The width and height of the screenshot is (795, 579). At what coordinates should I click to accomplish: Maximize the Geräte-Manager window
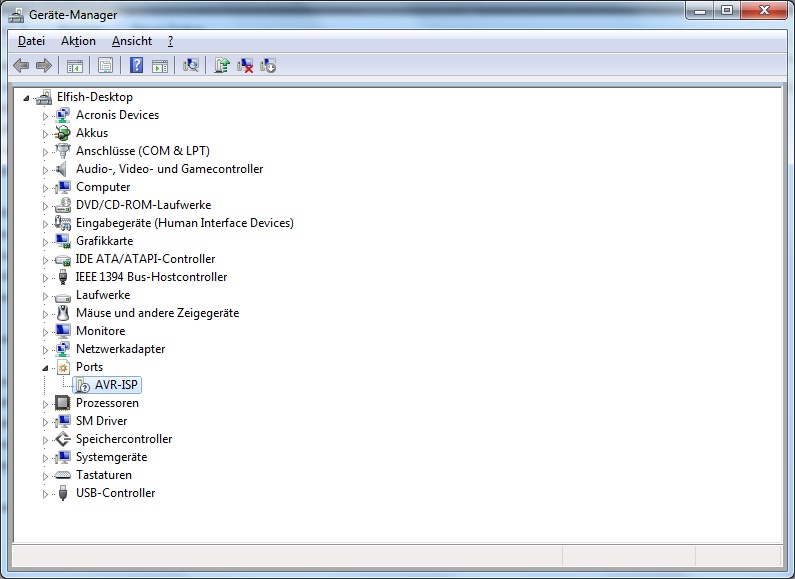coord(727,10)
